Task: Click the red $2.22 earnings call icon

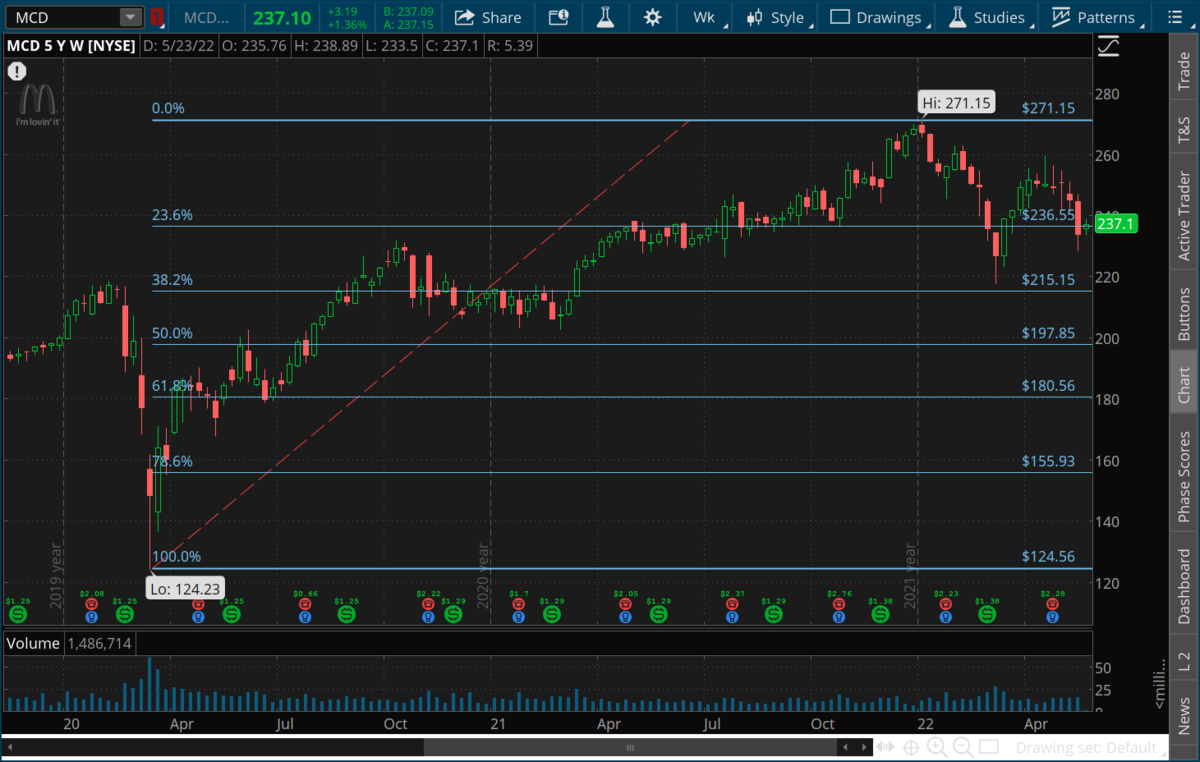Action: pos(429,605)
